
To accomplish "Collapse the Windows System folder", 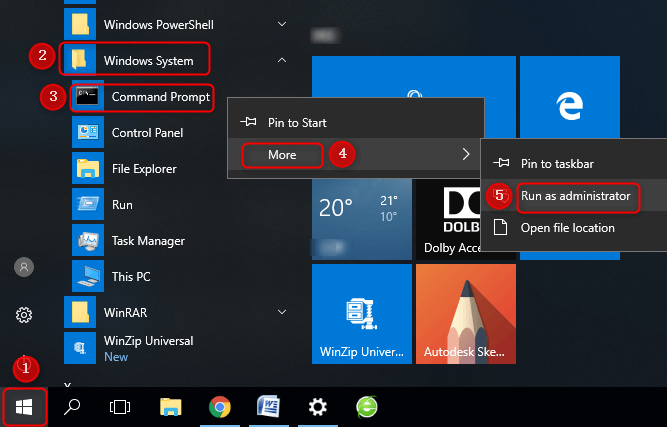I will click(x=282, y=60).
